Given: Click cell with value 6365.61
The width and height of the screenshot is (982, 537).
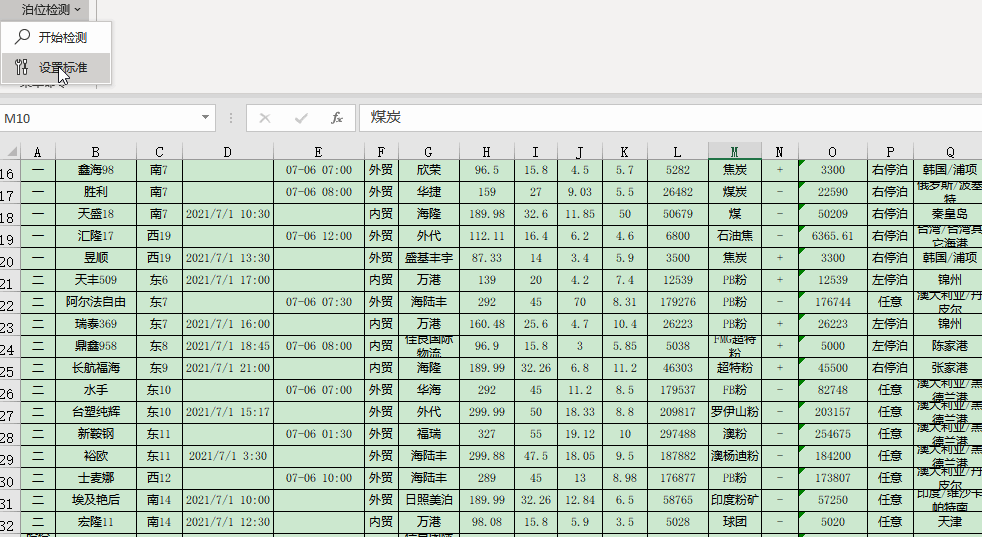Looking at the screenshot, I should coord(833,236).
